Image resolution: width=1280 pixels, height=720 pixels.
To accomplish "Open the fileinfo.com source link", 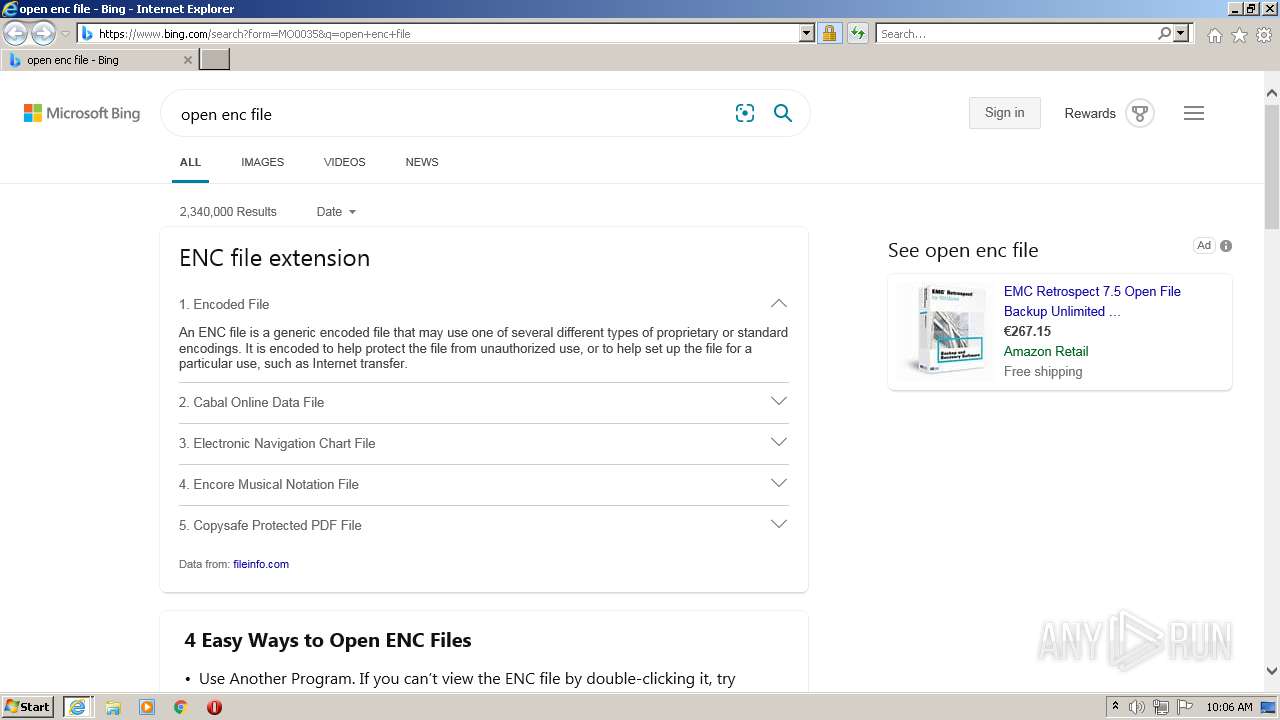I will [x=261, y=564].
